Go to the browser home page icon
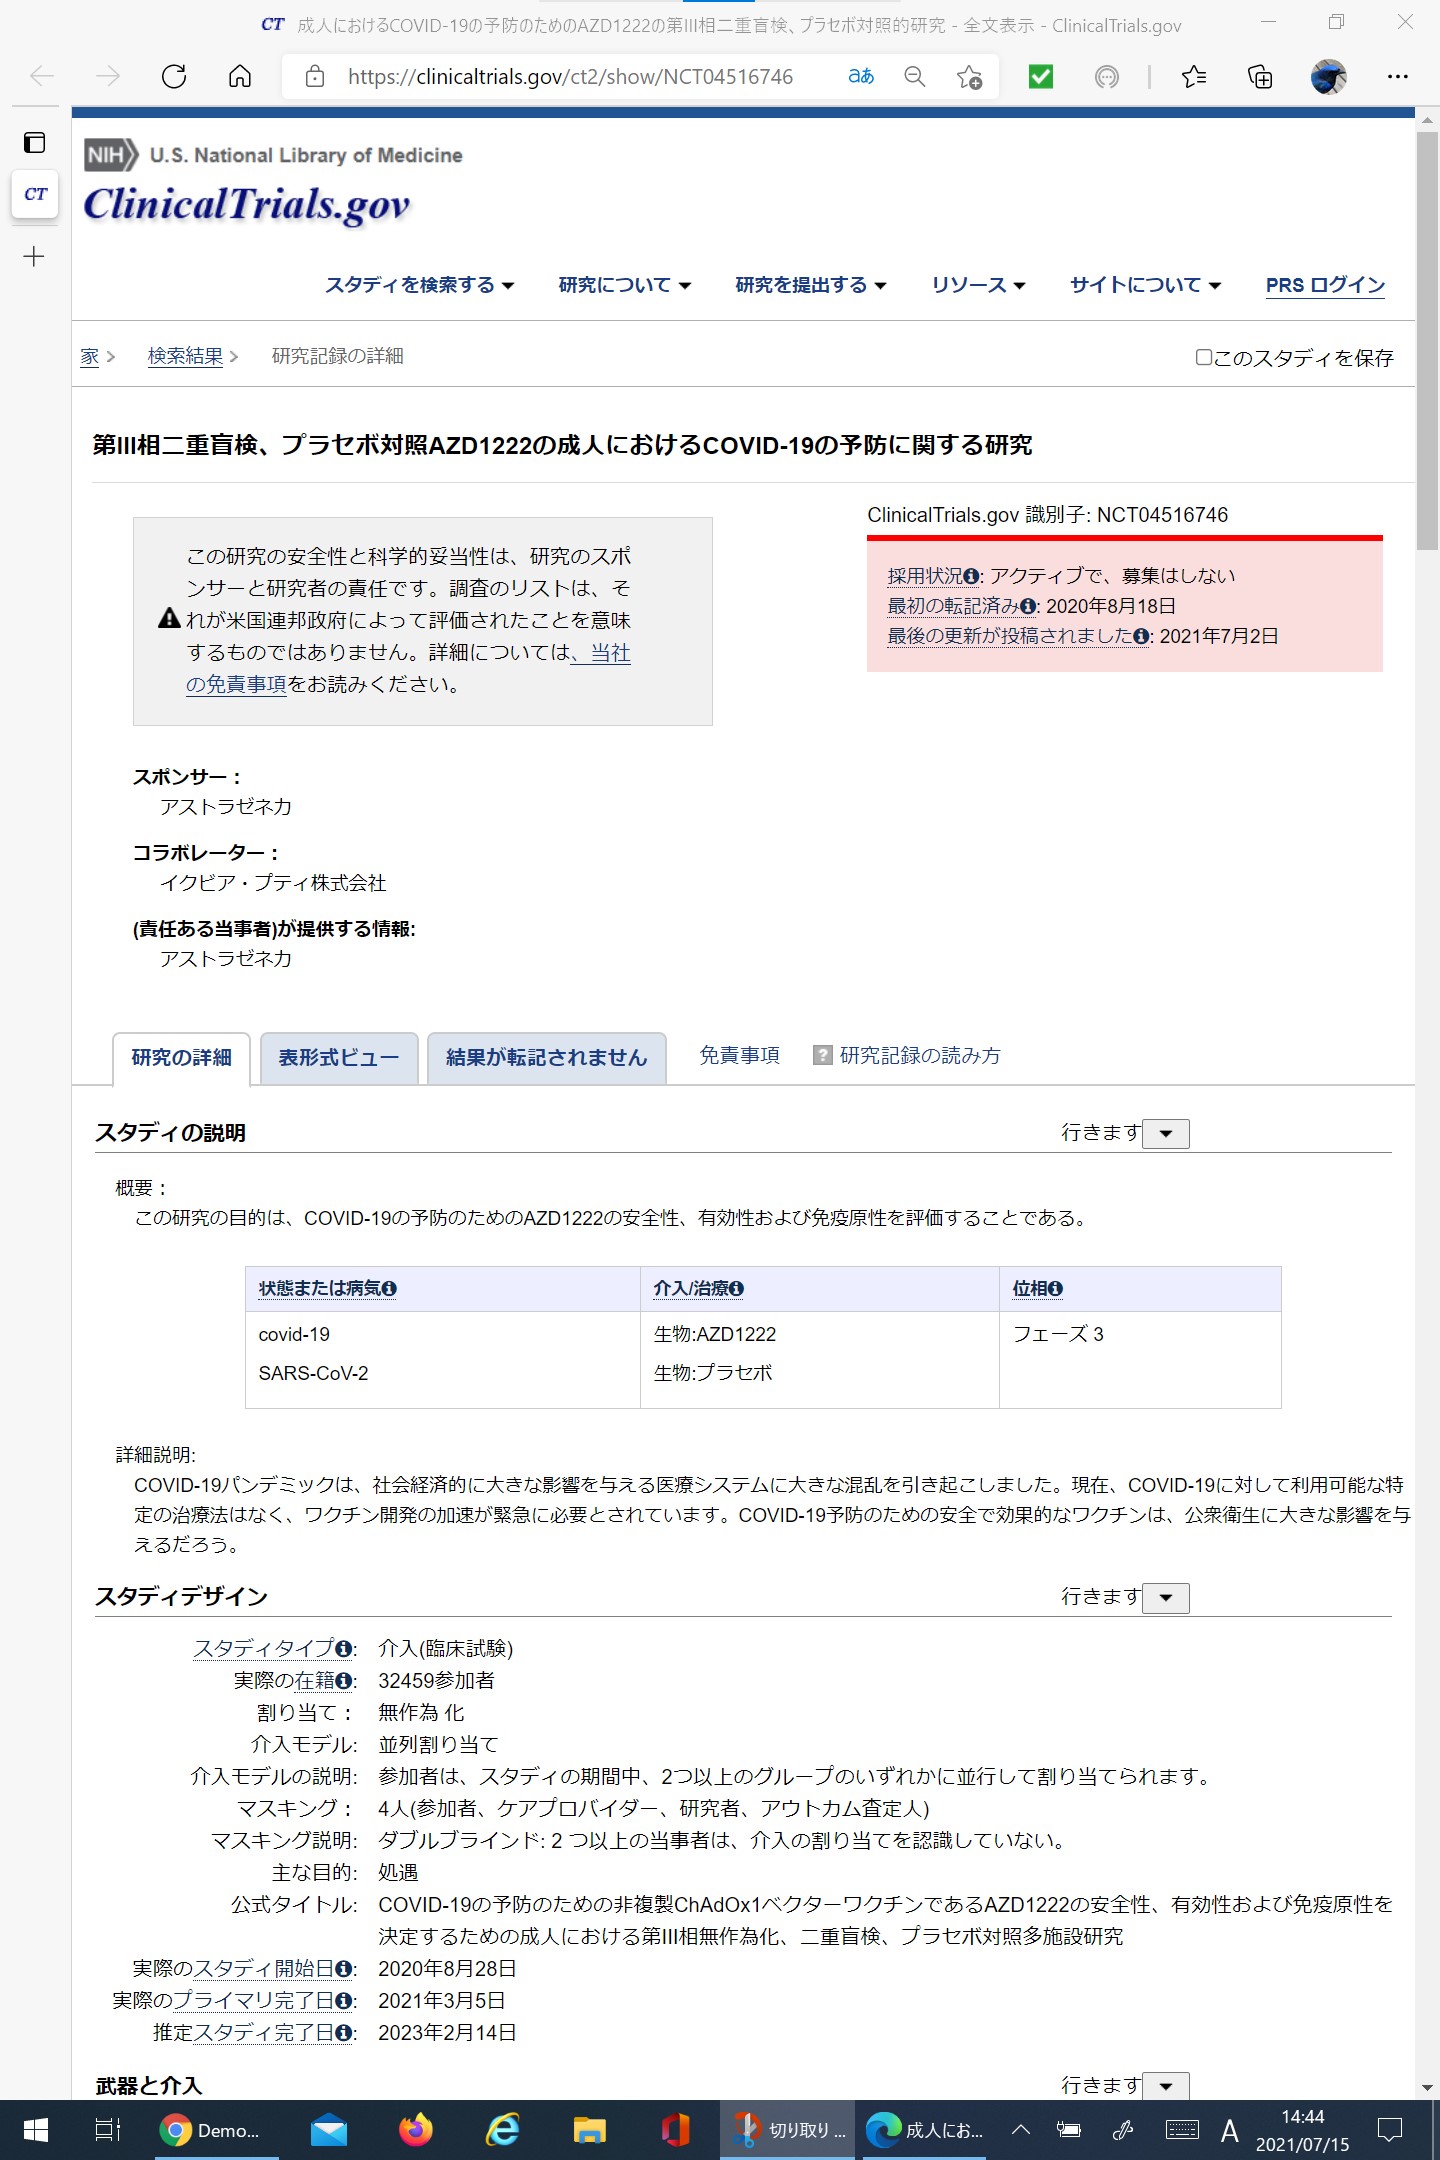The height and width of the screenshot is (2160, 1440). pos(240,77)
